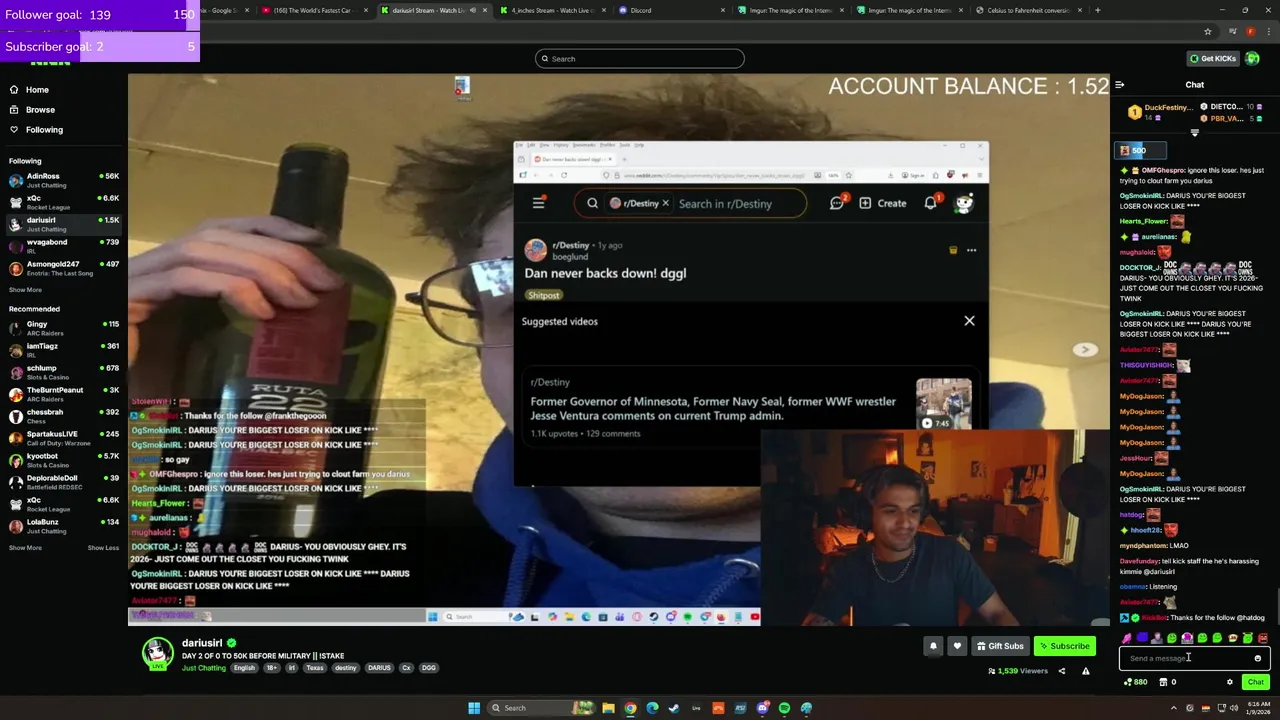Viewport: 1280px width, 720px height.
Task: Open chessbrah recommended channel
Action: point(63,416)
